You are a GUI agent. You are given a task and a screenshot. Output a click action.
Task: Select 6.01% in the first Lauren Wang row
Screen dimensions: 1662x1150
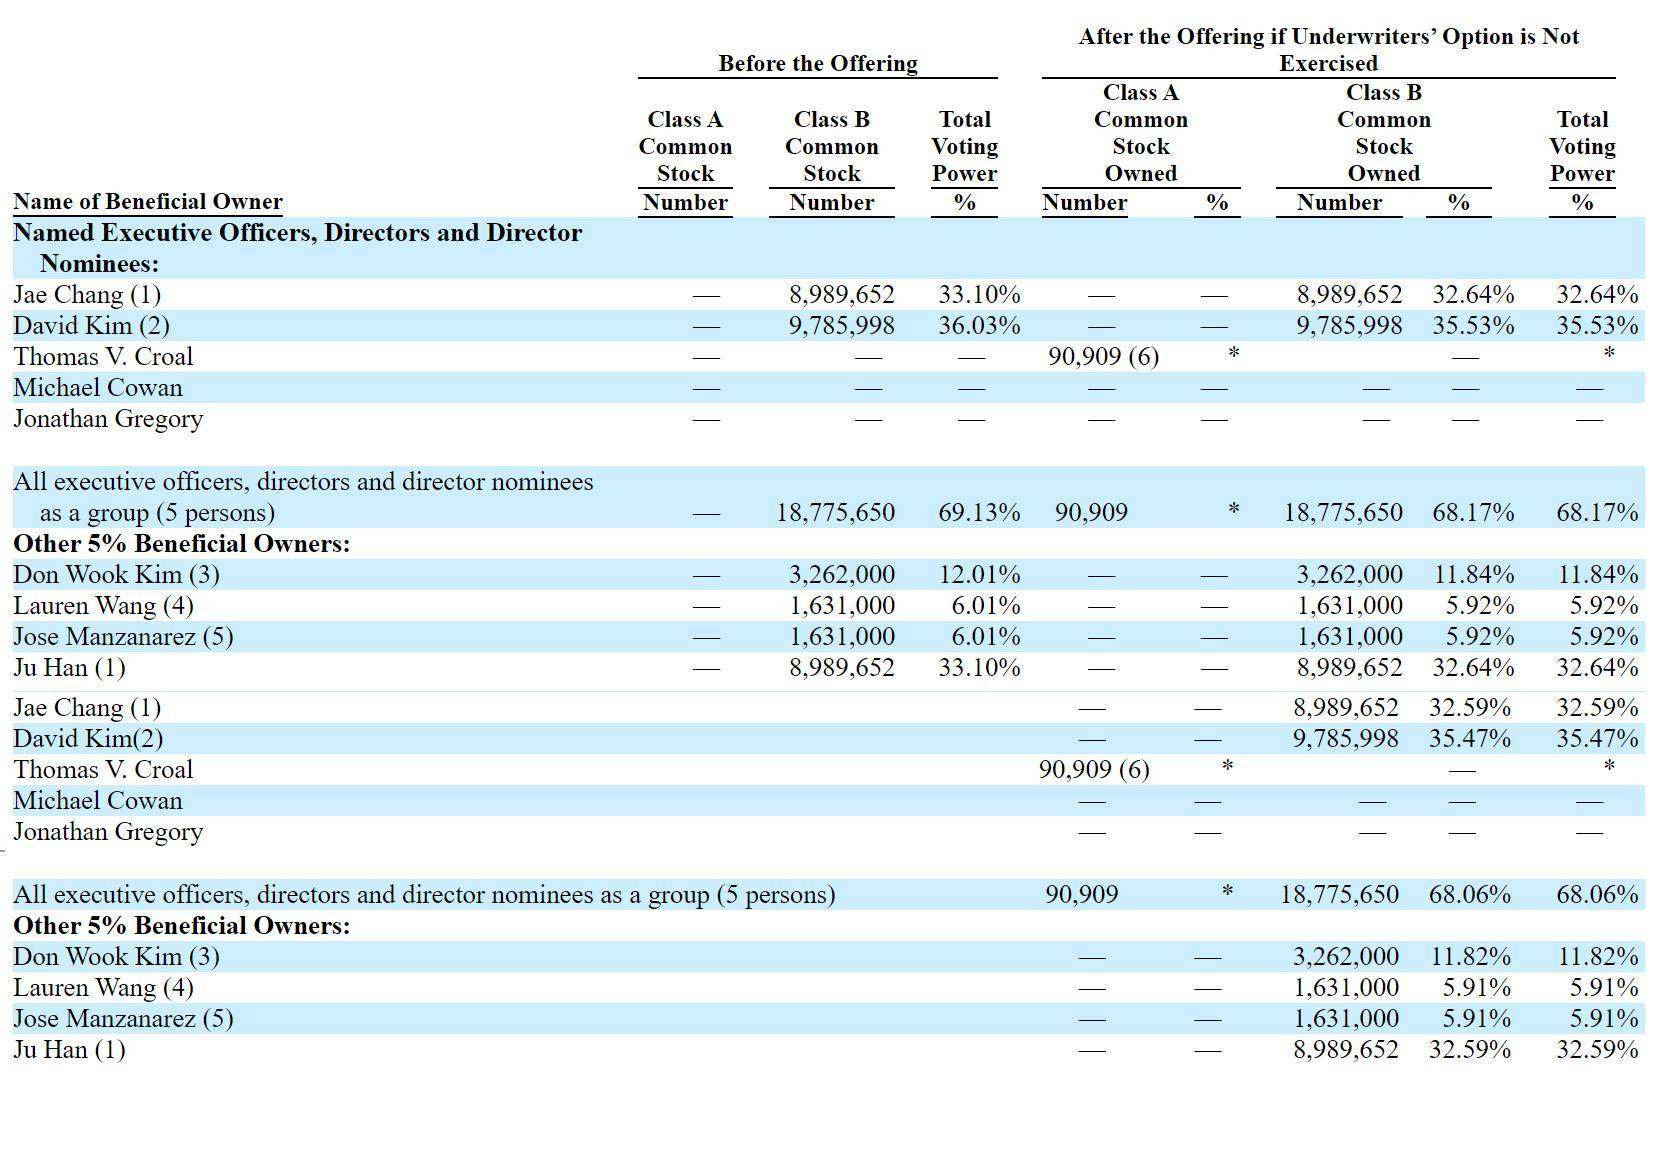point(985,606)
